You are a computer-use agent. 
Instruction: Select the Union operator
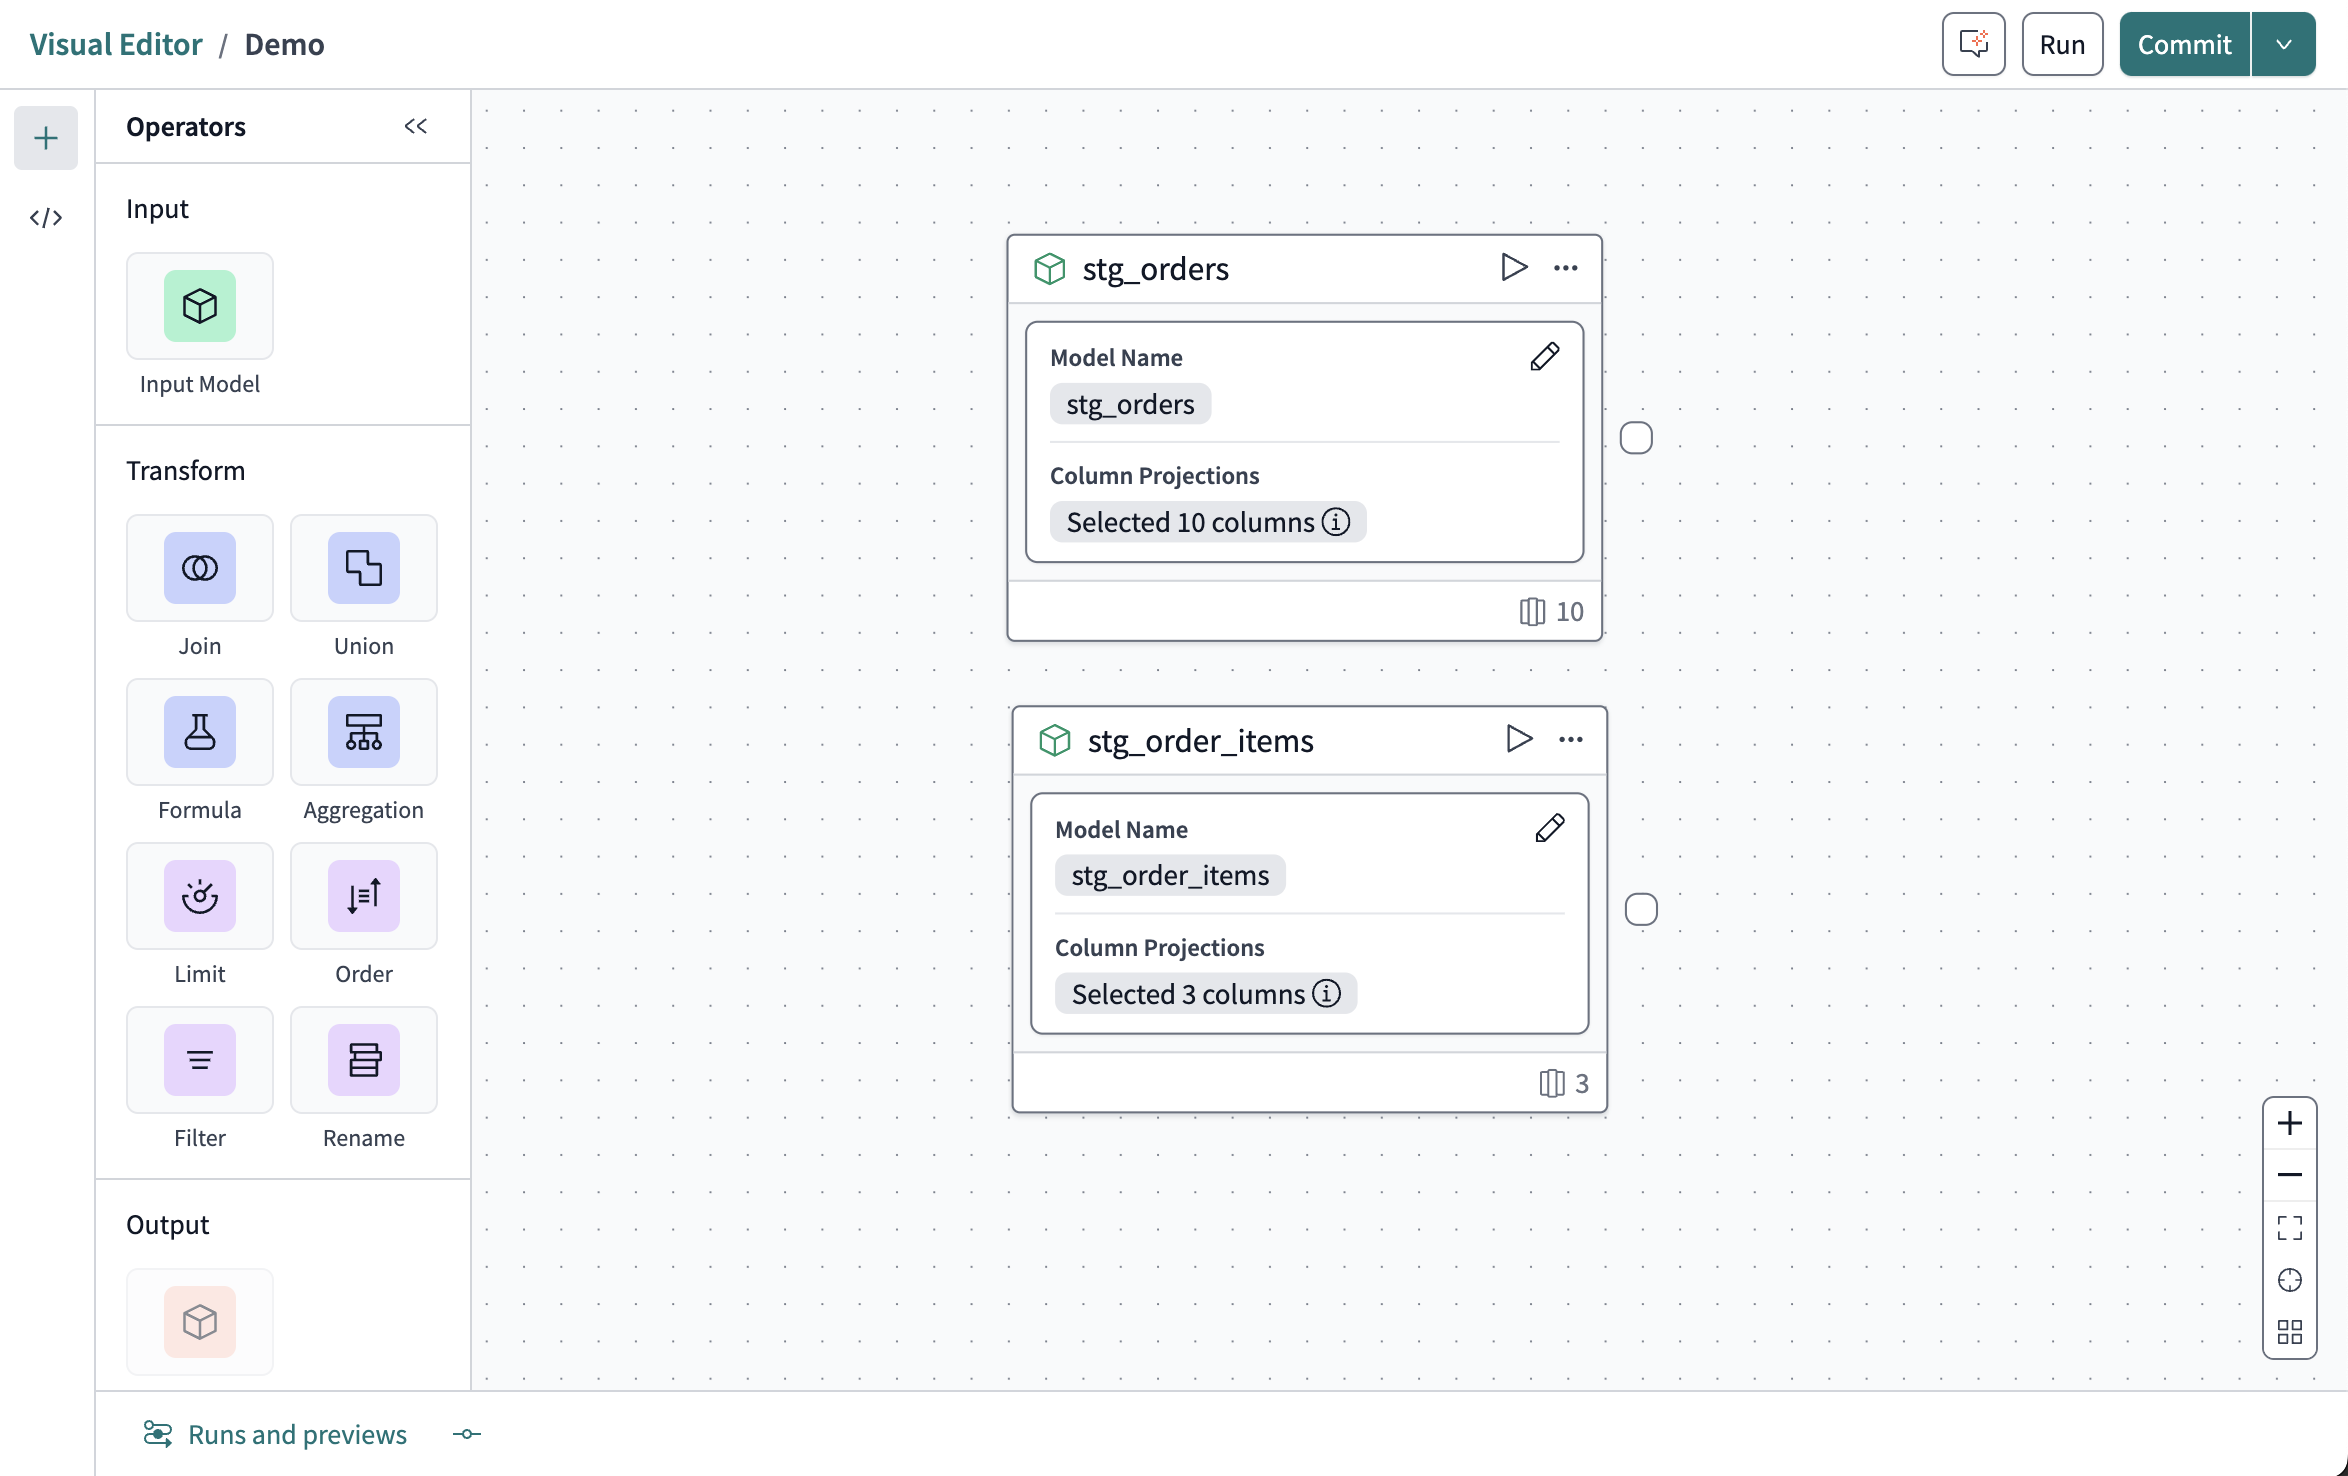coord(363,568)
